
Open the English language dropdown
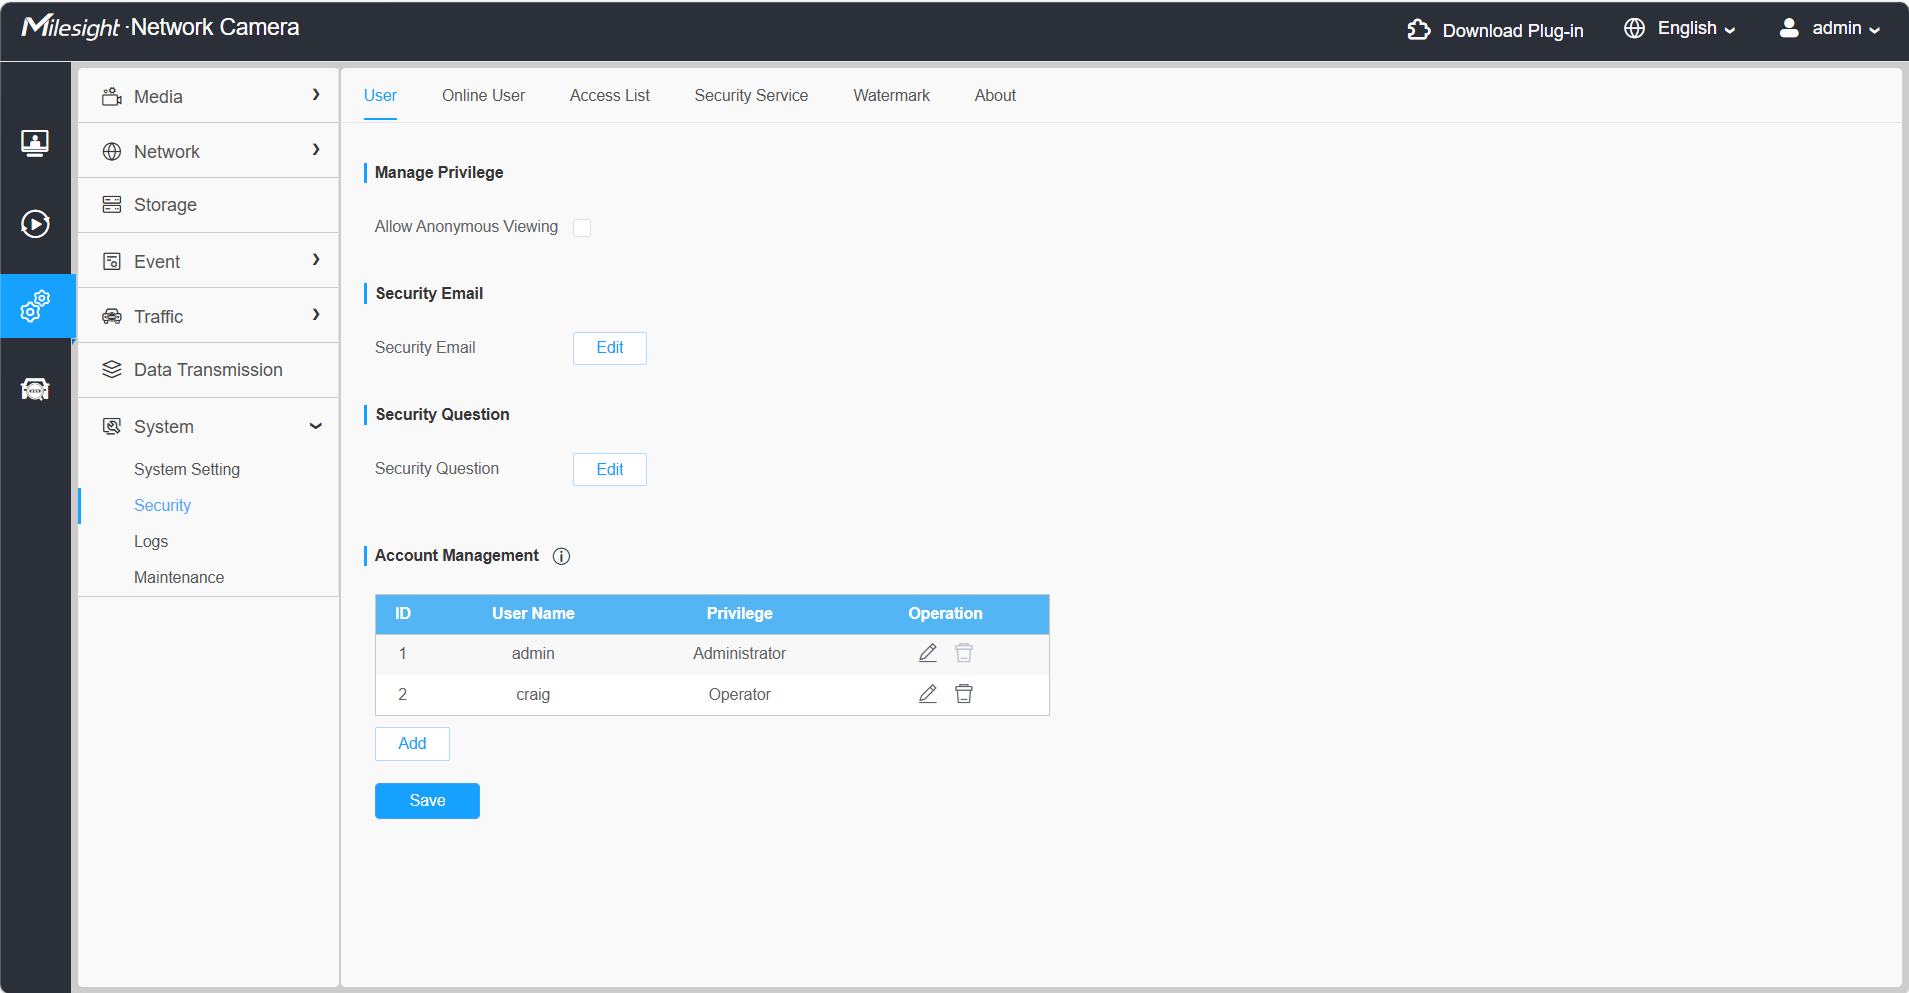coord(1680,29)
